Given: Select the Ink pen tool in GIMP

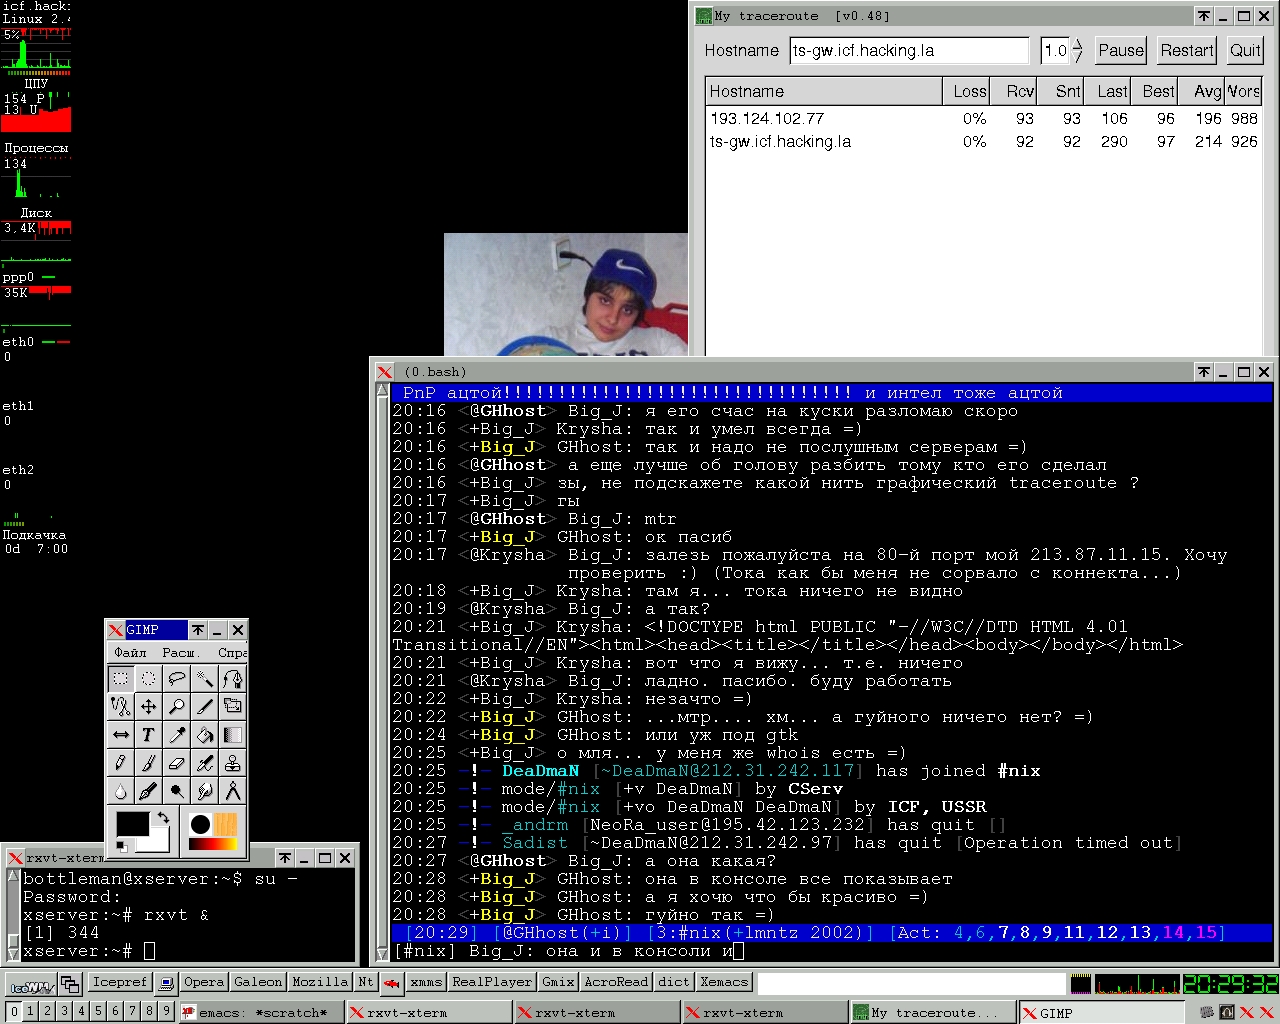Looking at the screenshot, I should [x=148, y=791].
